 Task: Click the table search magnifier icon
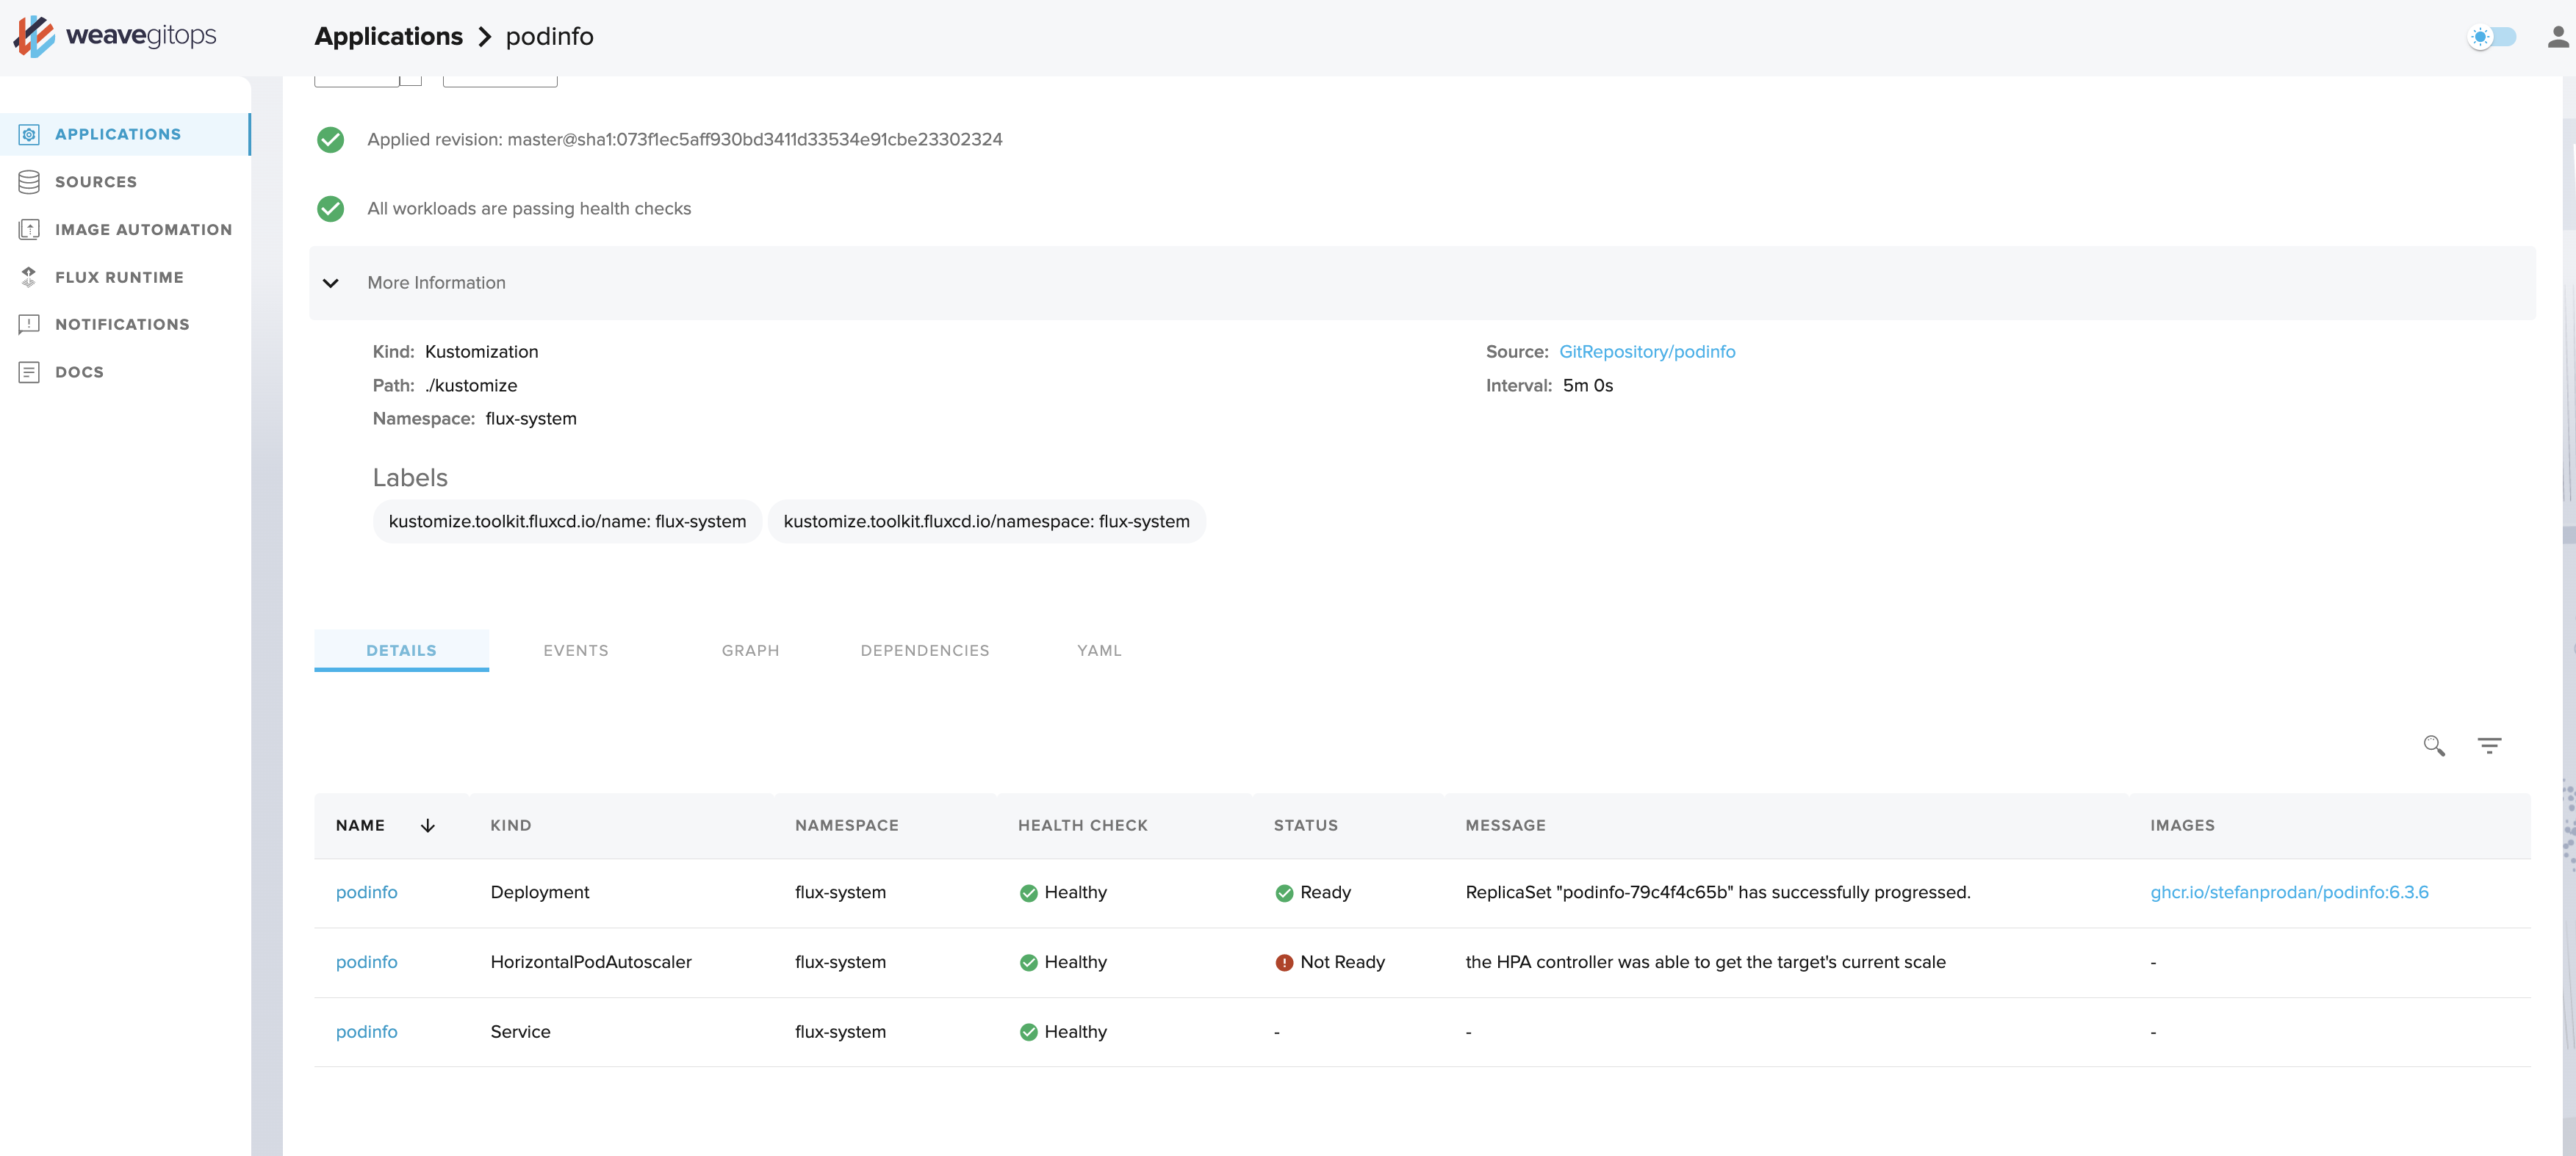tap(2433, 745)
